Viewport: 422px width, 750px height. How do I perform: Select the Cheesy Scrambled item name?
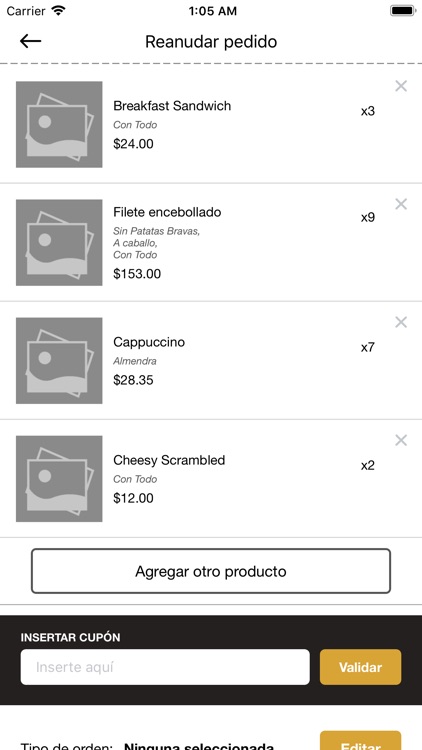tap(169, 460)
